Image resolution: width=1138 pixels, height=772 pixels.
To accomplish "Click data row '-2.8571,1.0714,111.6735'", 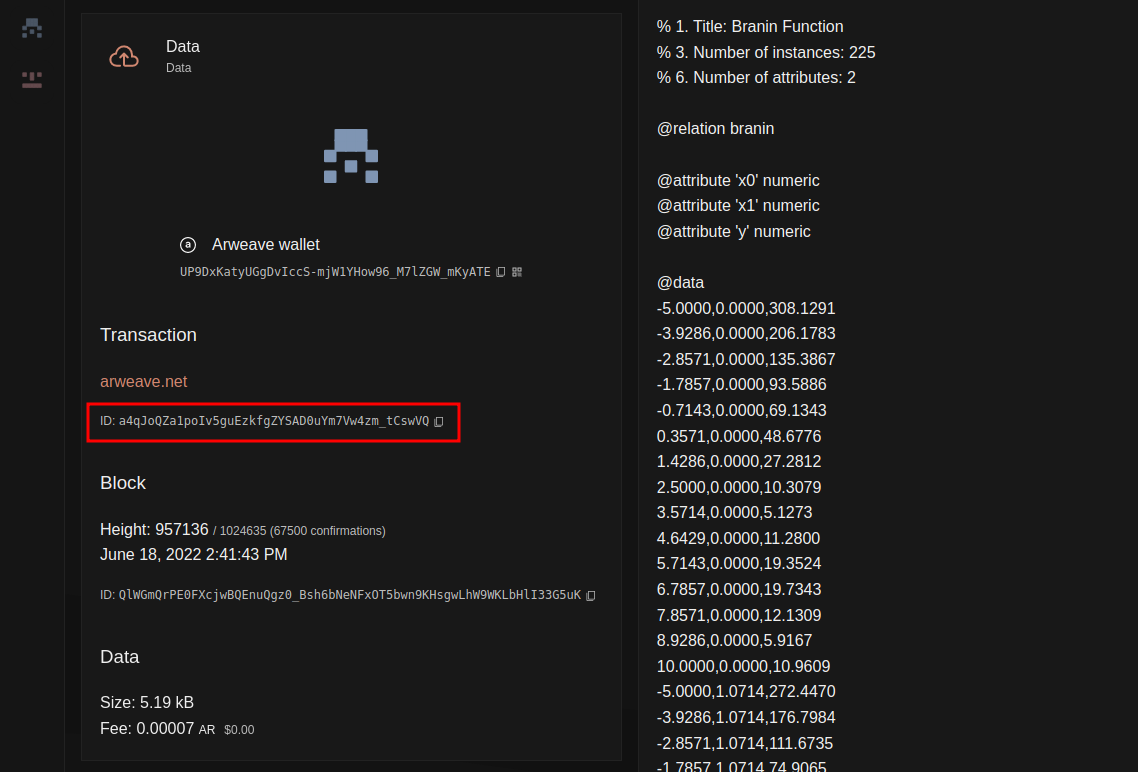I will [745, 744].
